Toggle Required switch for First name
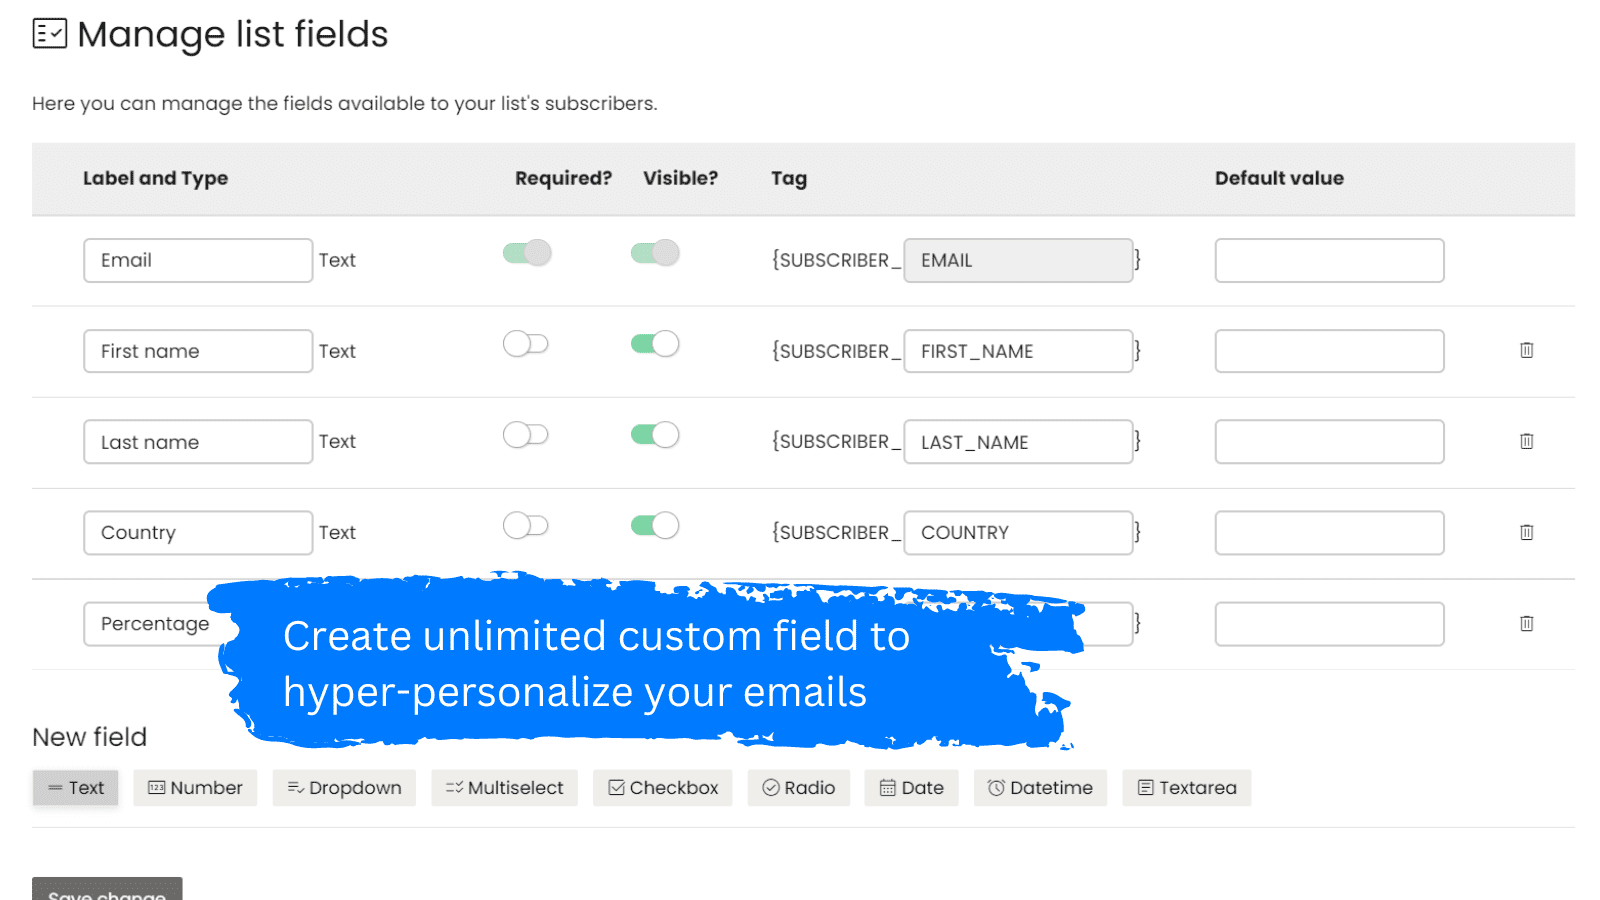This screenshot has height=900, width=1600. [526, 344]
